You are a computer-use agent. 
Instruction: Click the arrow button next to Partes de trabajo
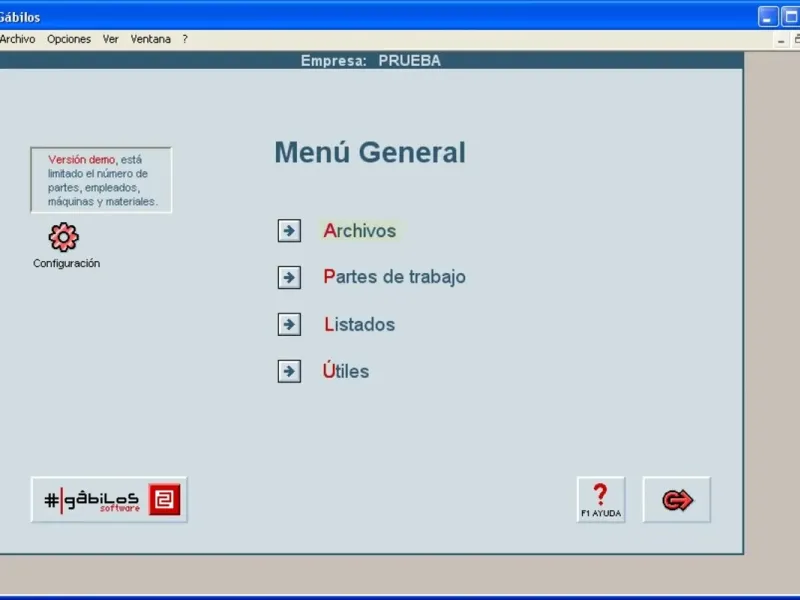coord(289,278)
